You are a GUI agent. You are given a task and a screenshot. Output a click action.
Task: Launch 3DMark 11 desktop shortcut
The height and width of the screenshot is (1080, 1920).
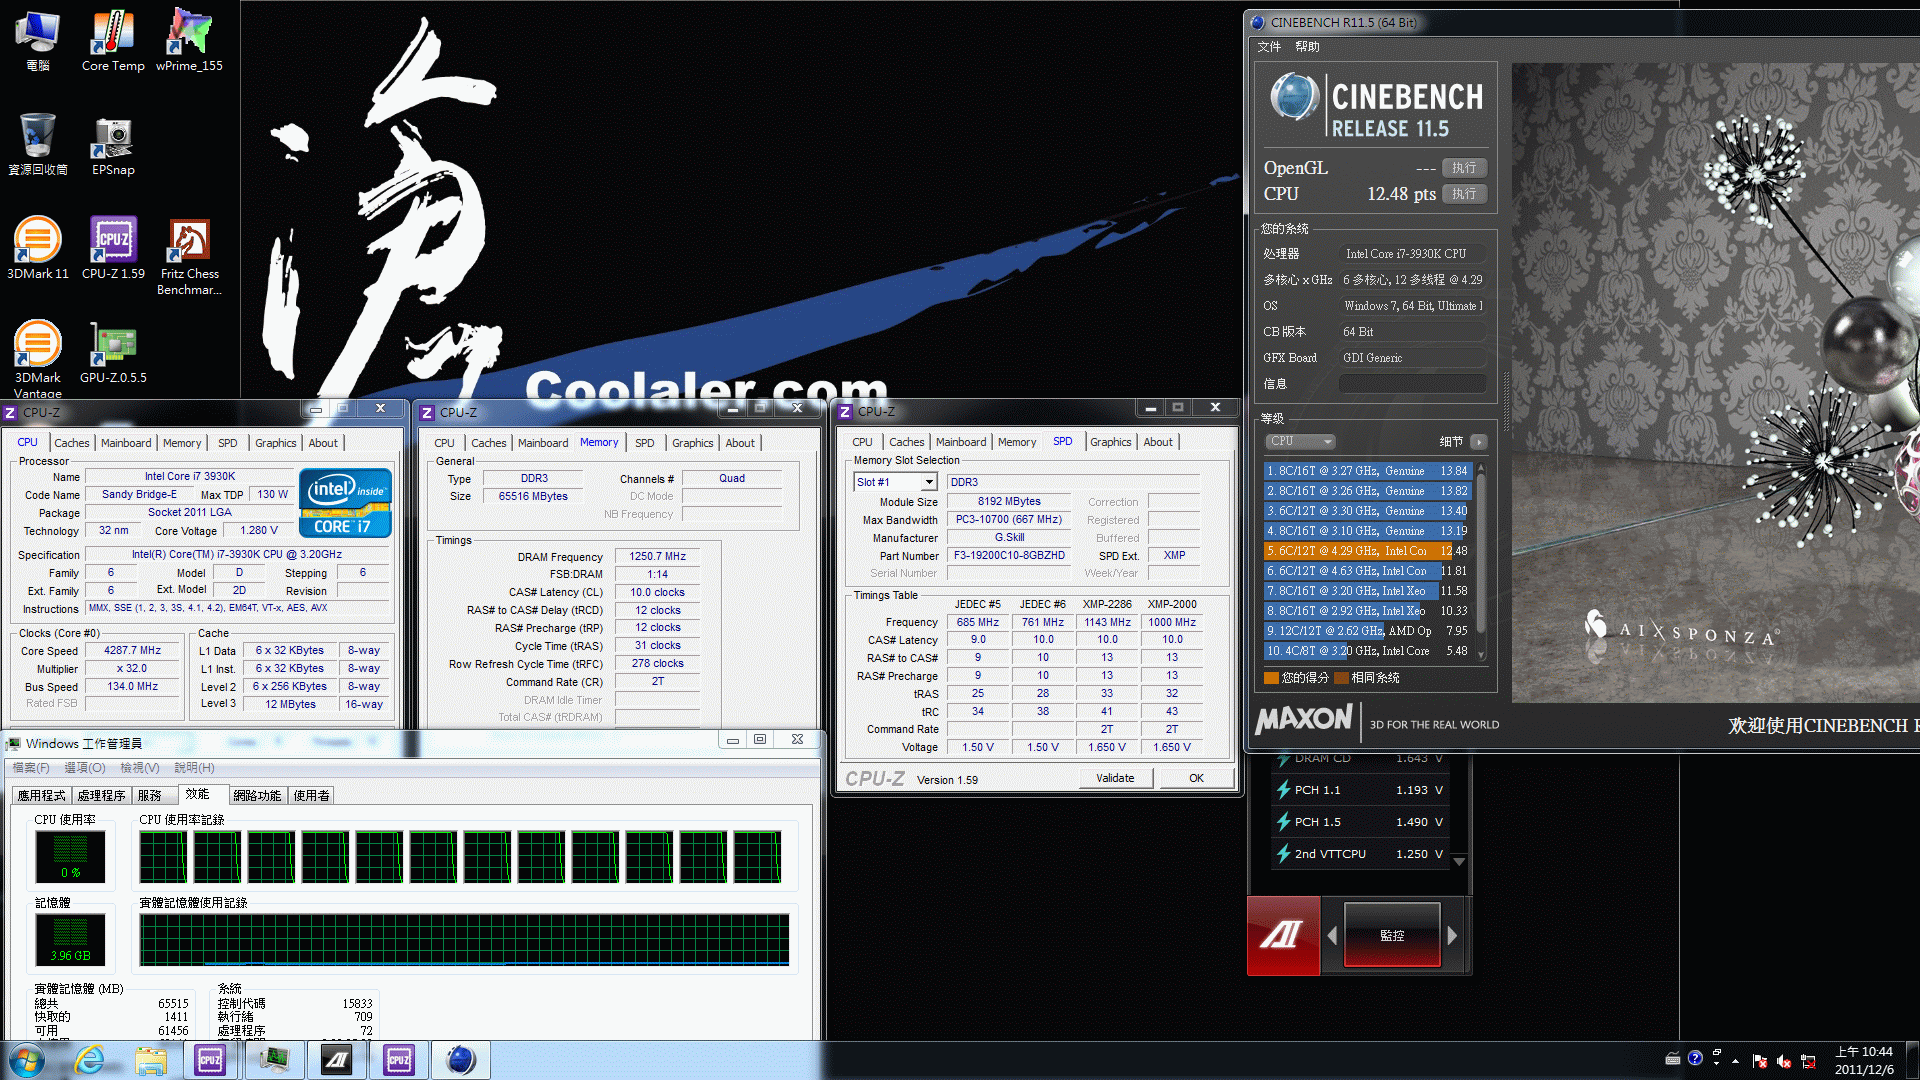click(x=37, y=248)
